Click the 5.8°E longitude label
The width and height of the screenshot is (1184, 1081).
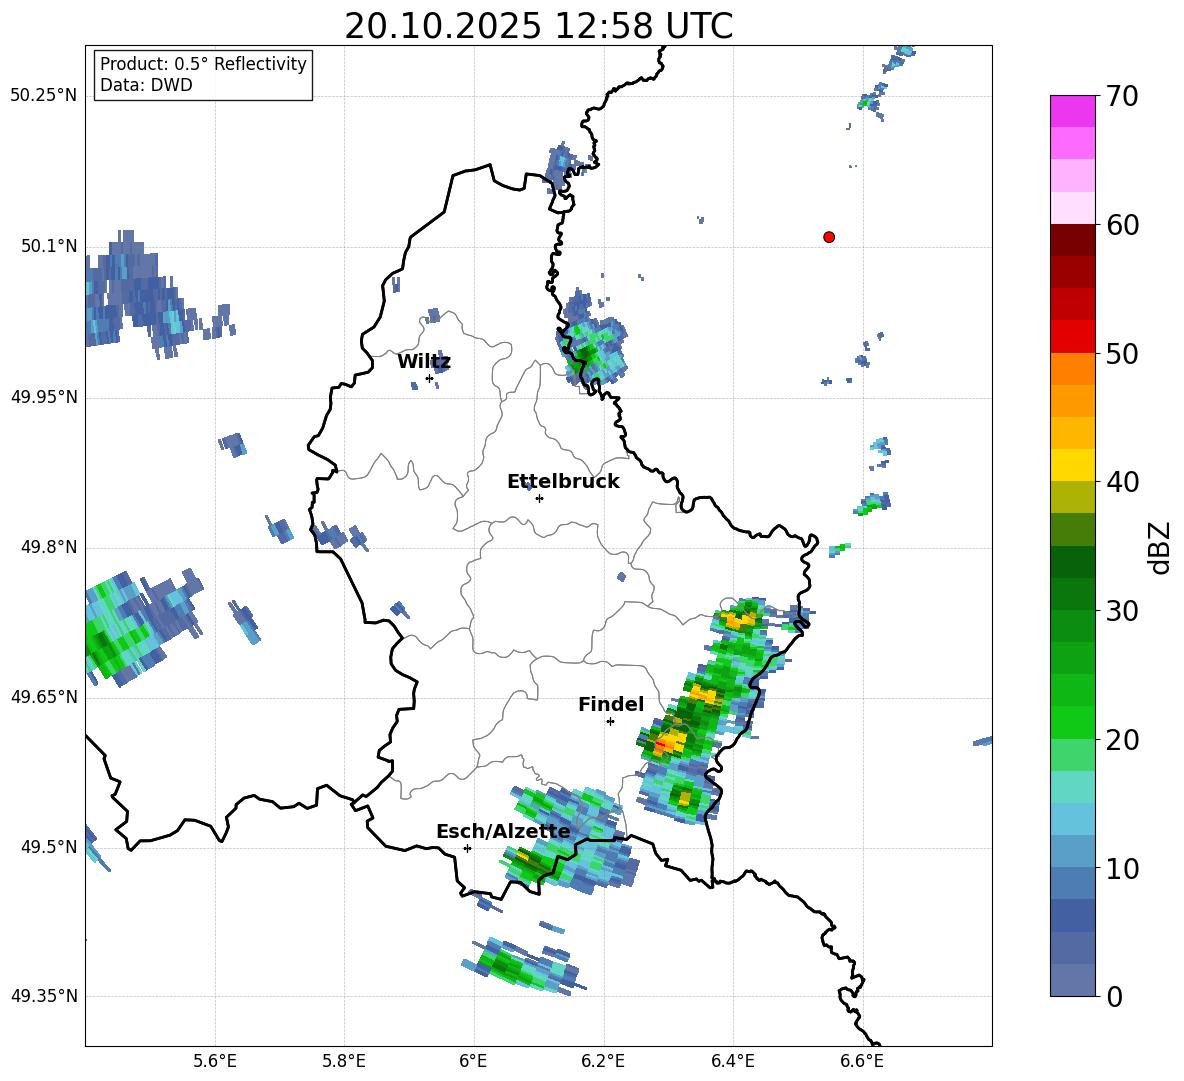click(344, 1061)
